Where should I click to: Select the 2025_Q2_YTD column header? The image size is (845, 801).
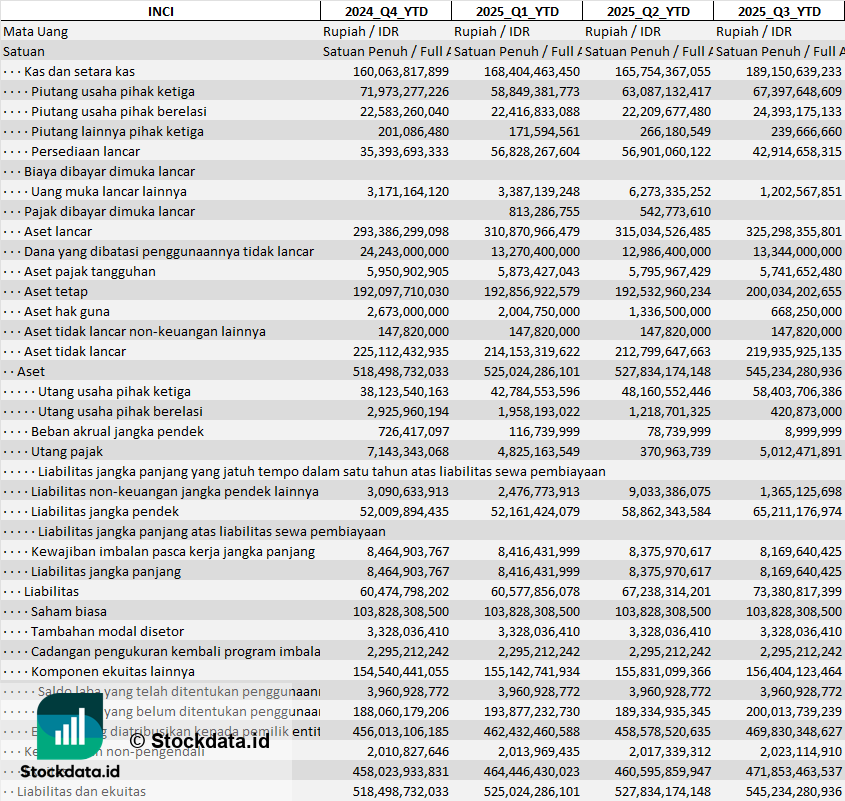click(648, 11)
